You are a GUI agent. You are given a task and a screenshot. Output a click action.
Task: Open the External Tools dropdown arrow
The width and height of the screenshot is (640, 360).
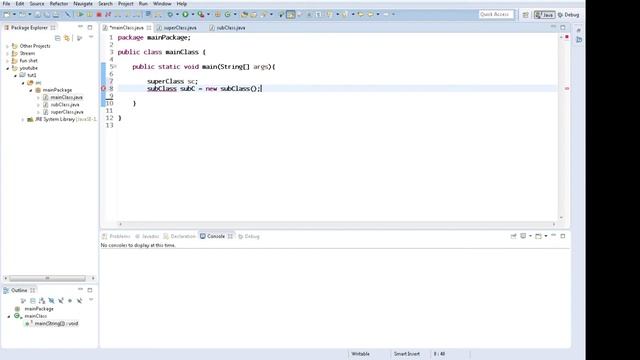[x=208, y=14]
